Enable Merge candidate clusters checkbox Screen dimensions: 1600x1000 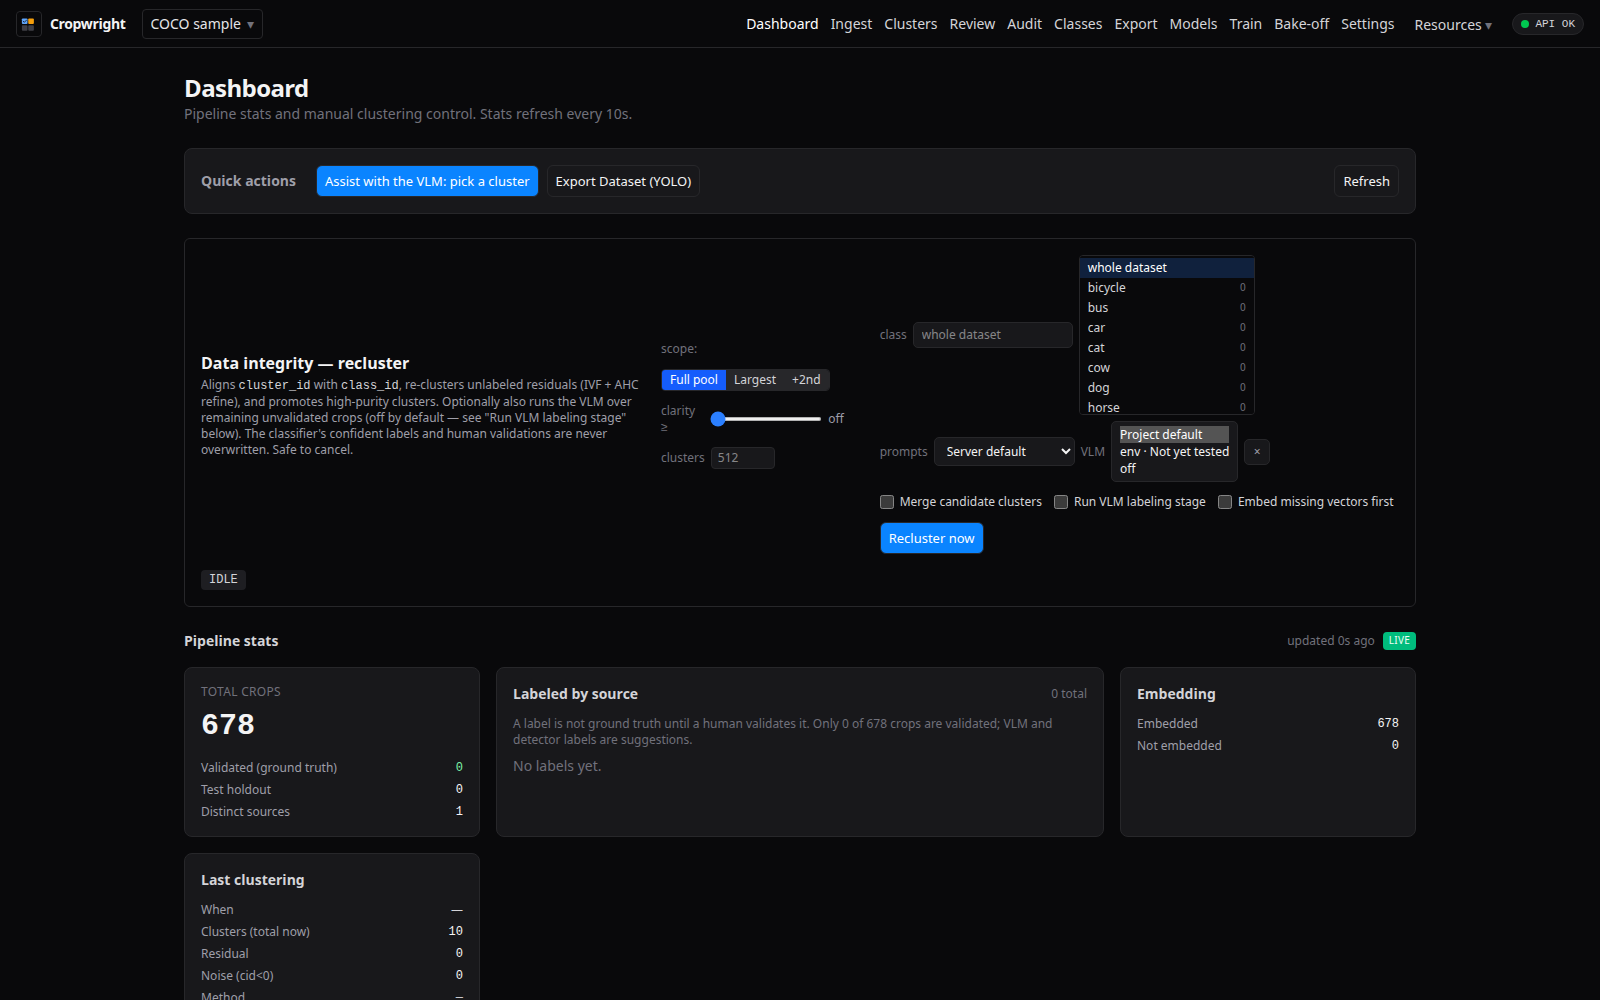click(887, 502)
